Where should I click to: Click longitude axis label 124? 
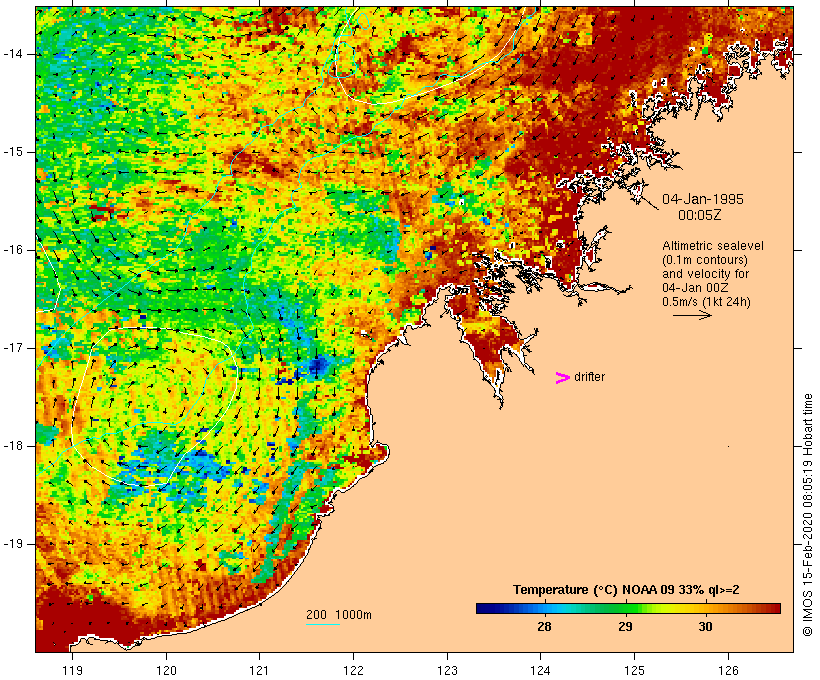[541, 670]
